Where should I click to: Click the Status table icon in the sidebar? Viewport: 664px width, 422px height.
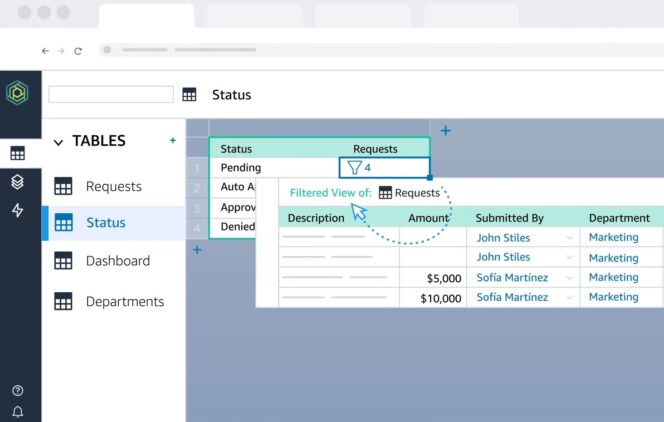pyautogui.click(x=64, y=223)
